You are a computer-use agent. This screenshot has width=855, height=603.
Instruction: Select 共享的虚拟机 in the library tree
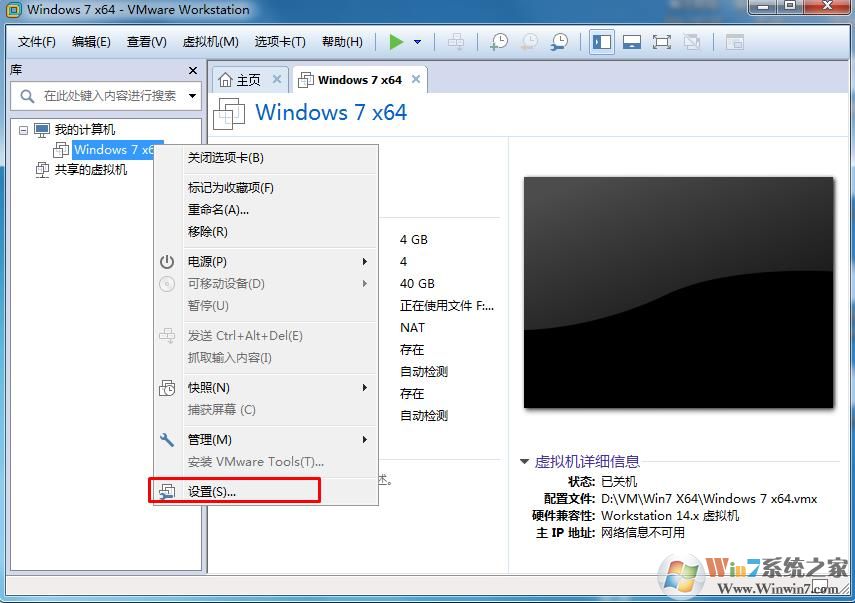click(x=91, y=170)
